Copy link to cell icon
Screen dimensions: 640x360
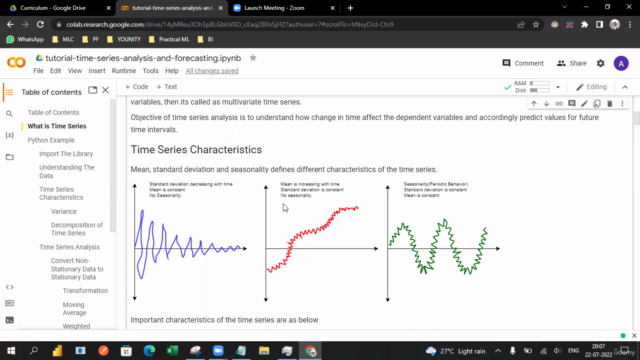tap(559, 104)
